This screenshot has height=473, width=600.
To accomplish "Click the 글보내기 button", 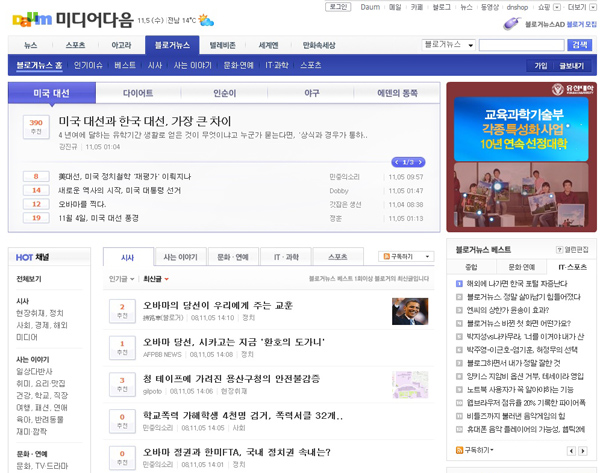I will coord(572,66).
